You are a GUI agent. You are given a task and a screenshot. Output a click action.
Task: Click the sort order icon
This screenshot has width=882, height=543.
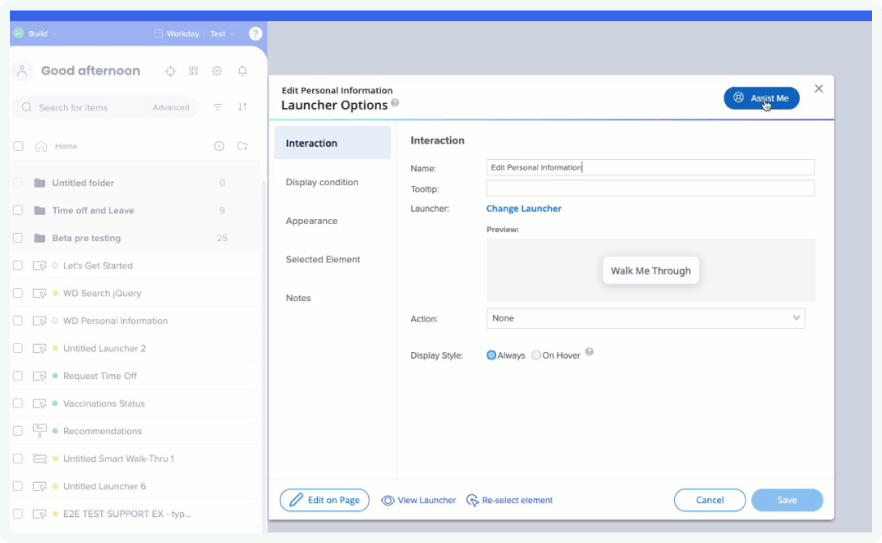tap(242, 107)
